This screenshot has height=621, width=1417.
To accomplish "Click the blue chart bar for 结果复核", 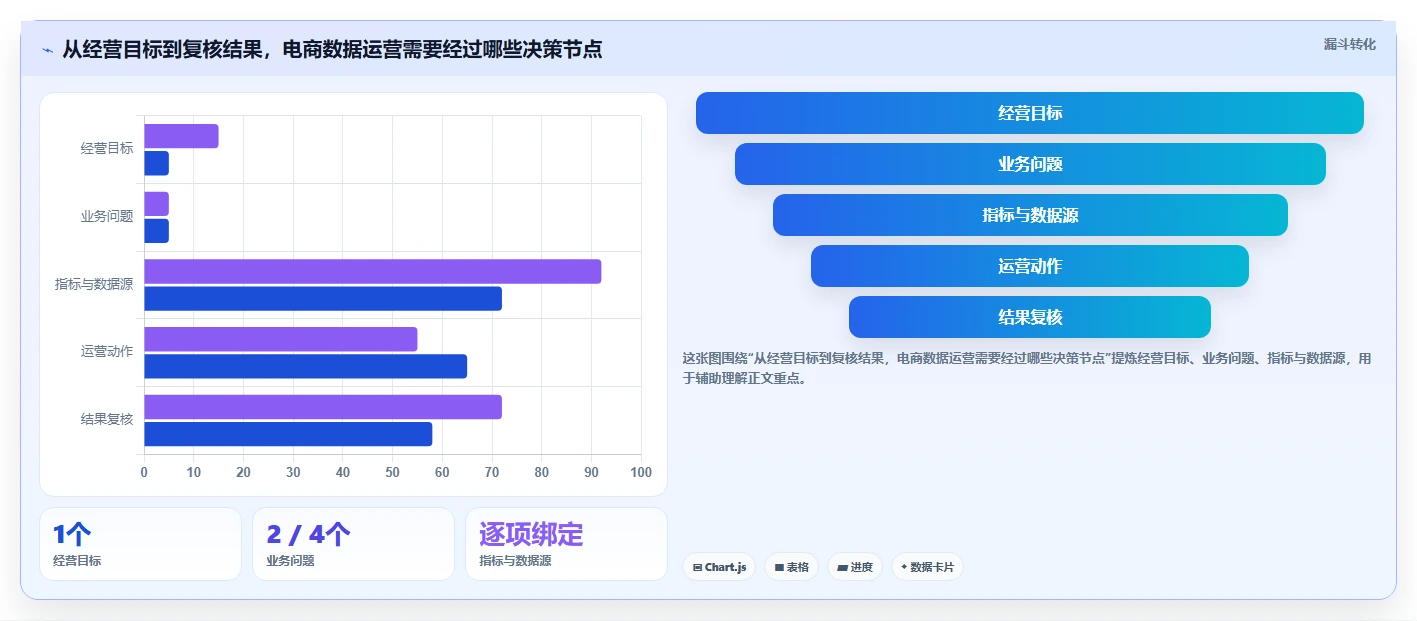I will (x=288, y=434).
